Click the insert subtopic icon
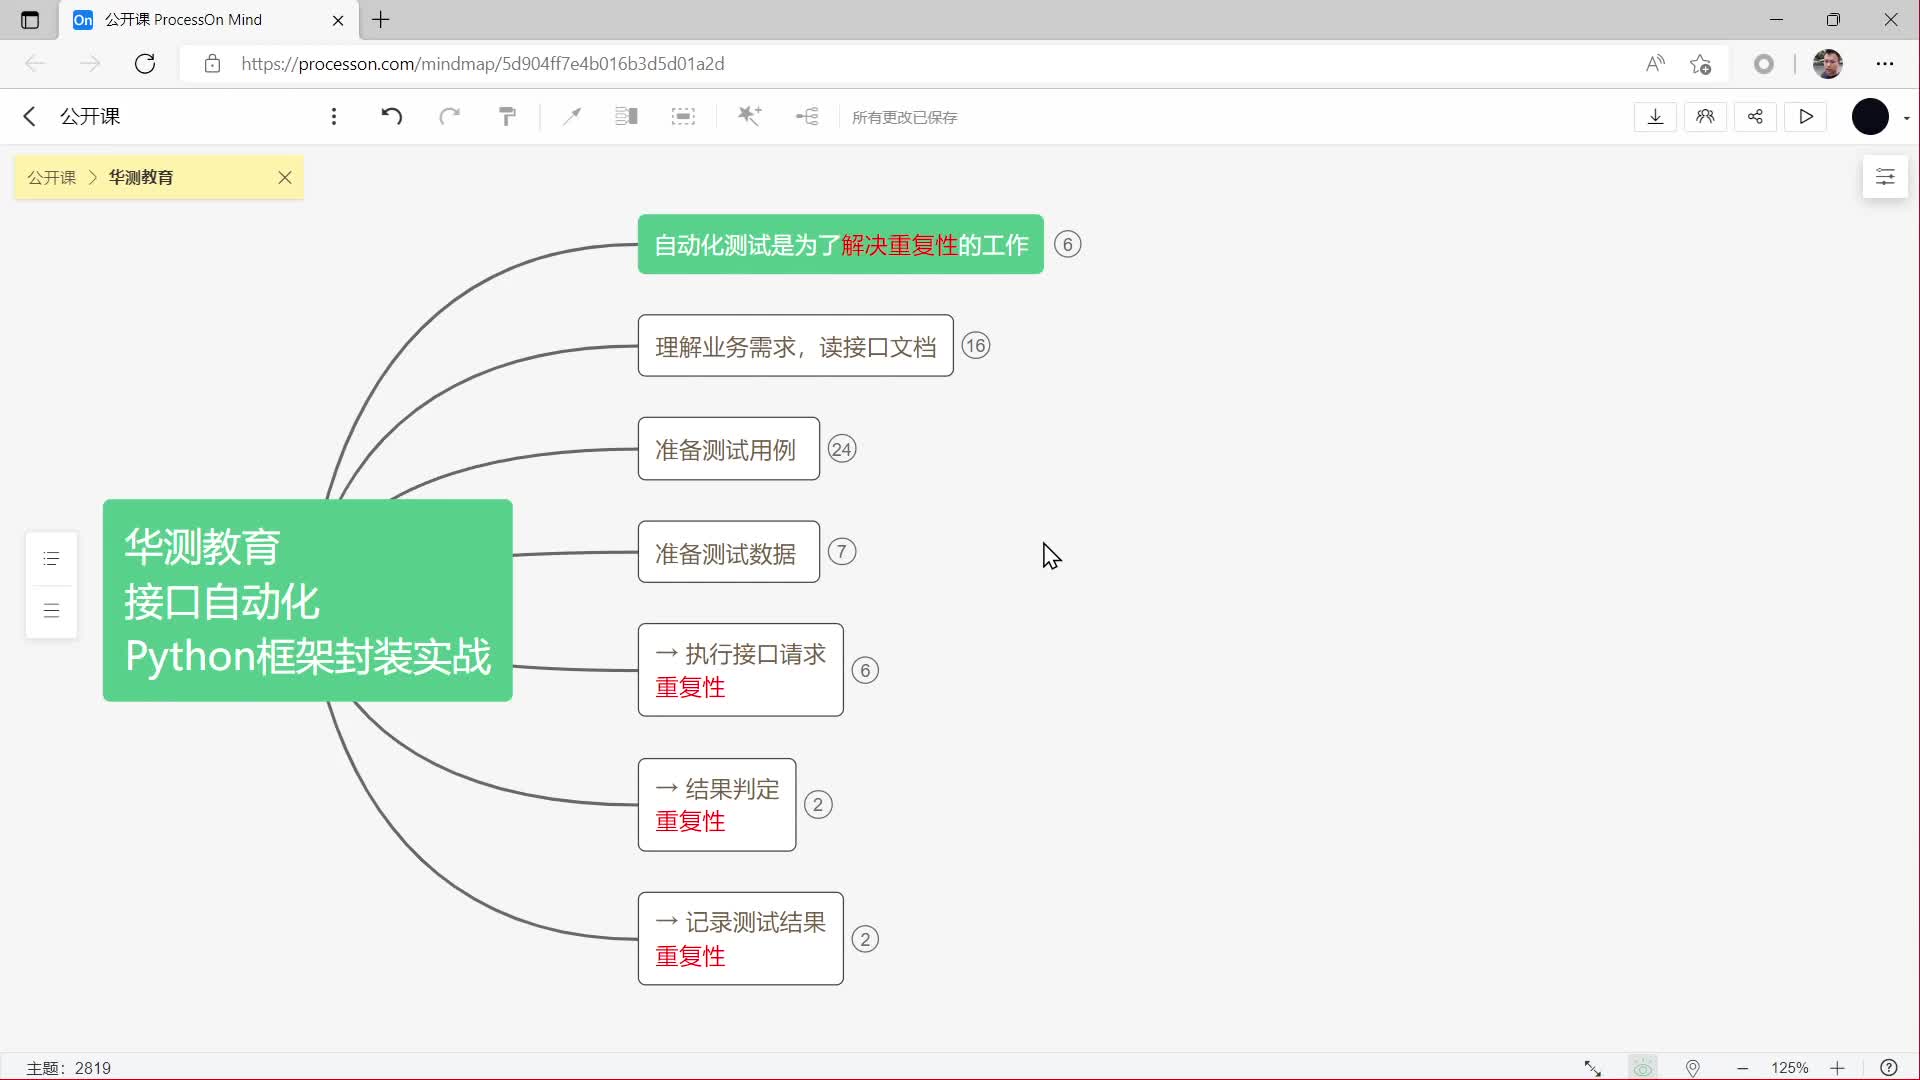Screen dimensions: 1920x1080 click(807, 117)
